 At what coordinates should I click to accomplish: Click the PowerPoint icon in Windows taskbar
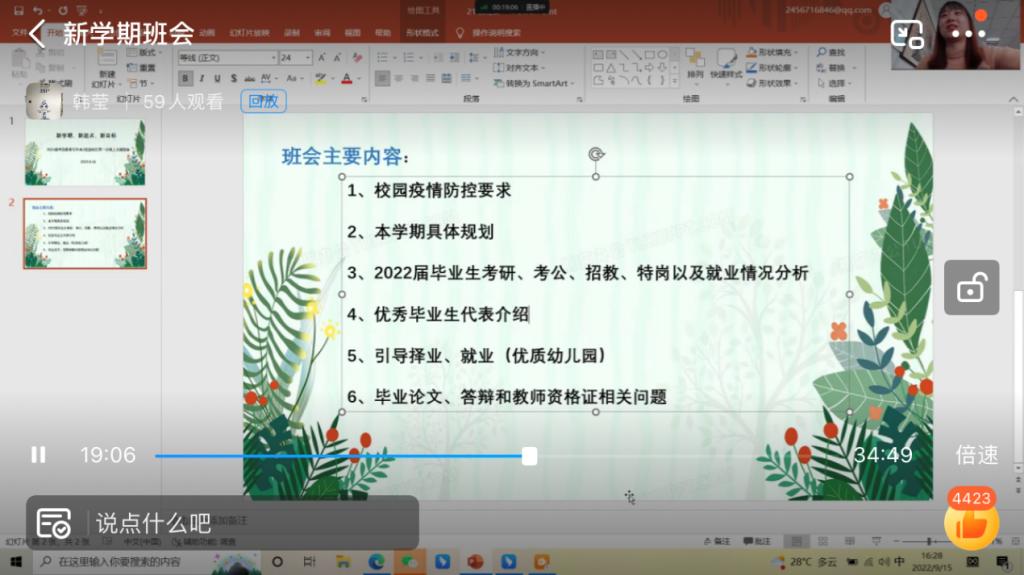coord(474,562)
